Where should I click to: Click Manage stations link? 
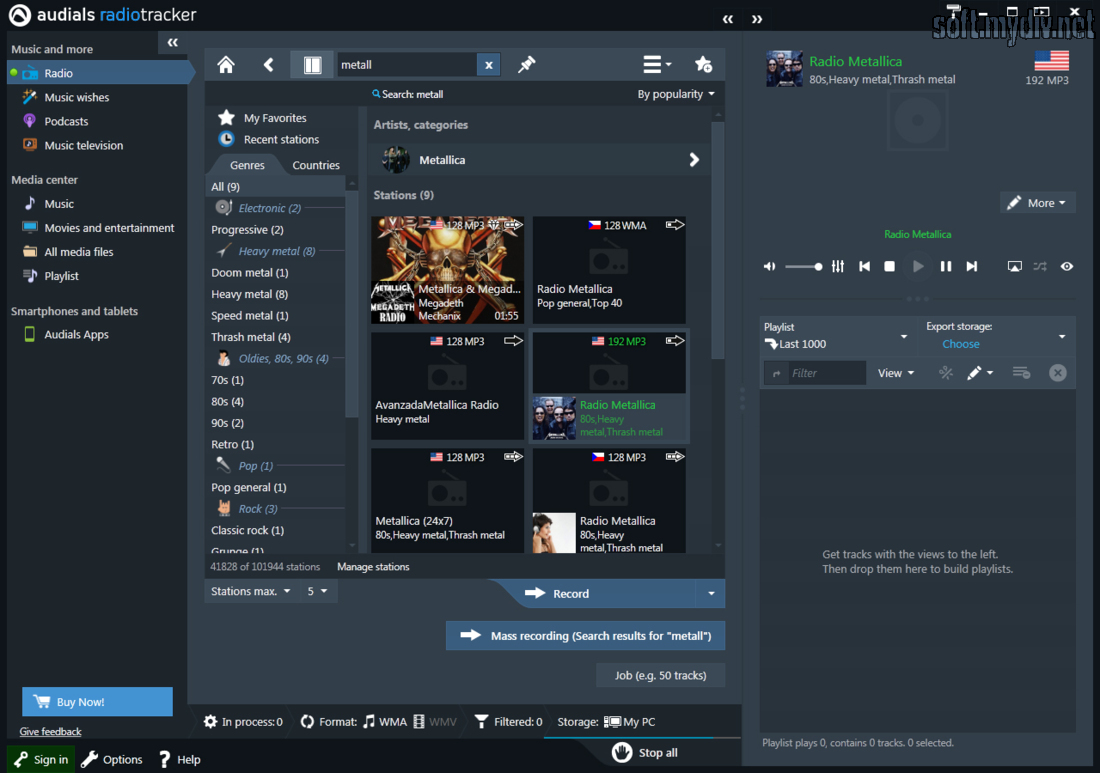point(373,567)
